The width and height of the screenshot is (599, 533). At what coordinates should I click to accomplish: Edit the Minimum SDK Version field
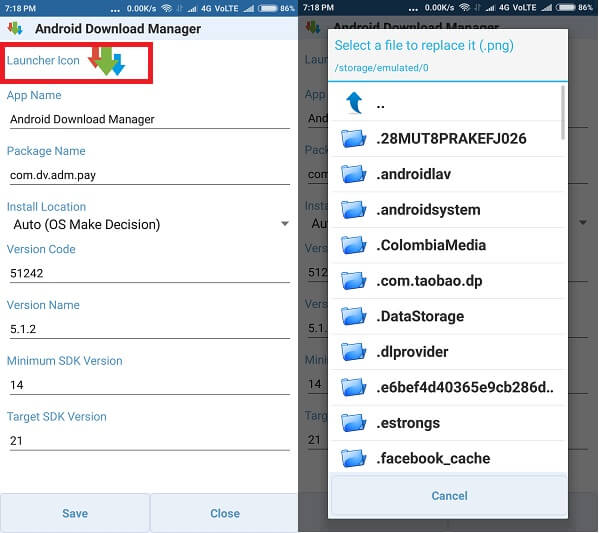(x=150, y=385)
